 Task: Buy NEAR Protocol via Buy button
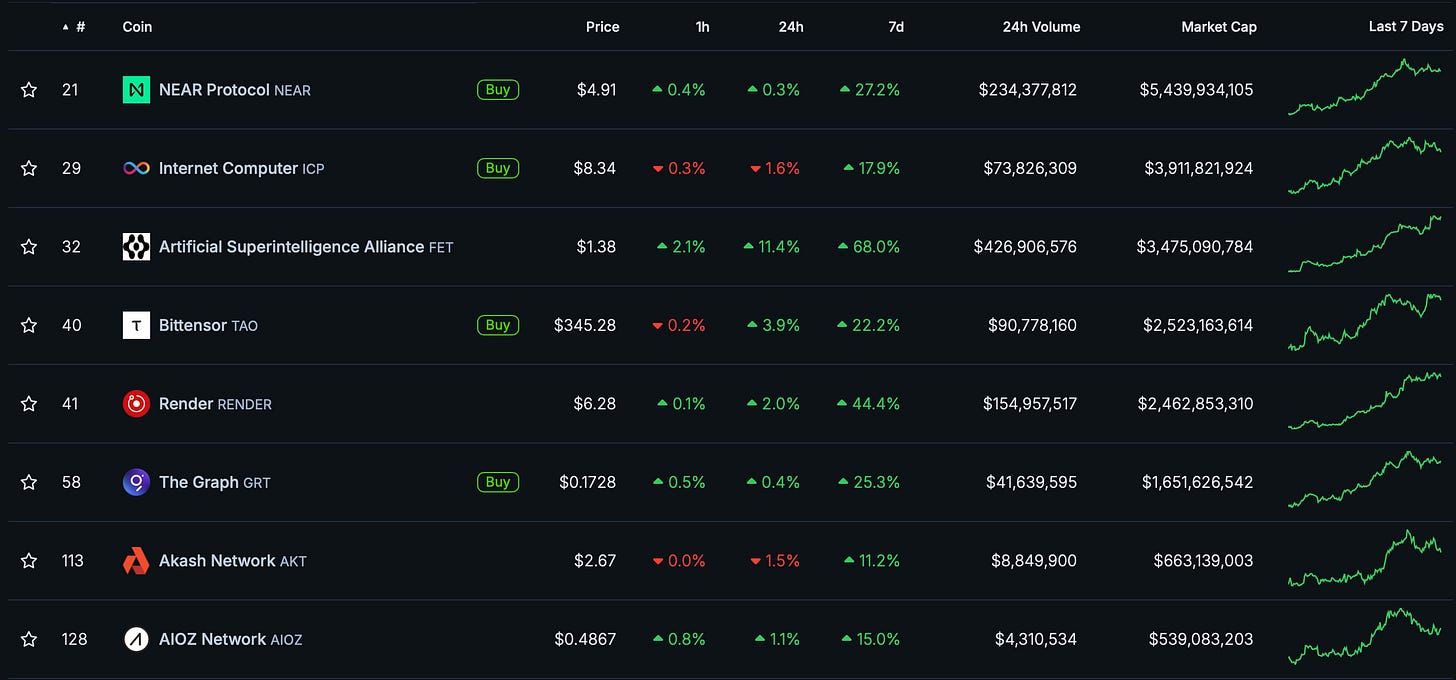498,90
